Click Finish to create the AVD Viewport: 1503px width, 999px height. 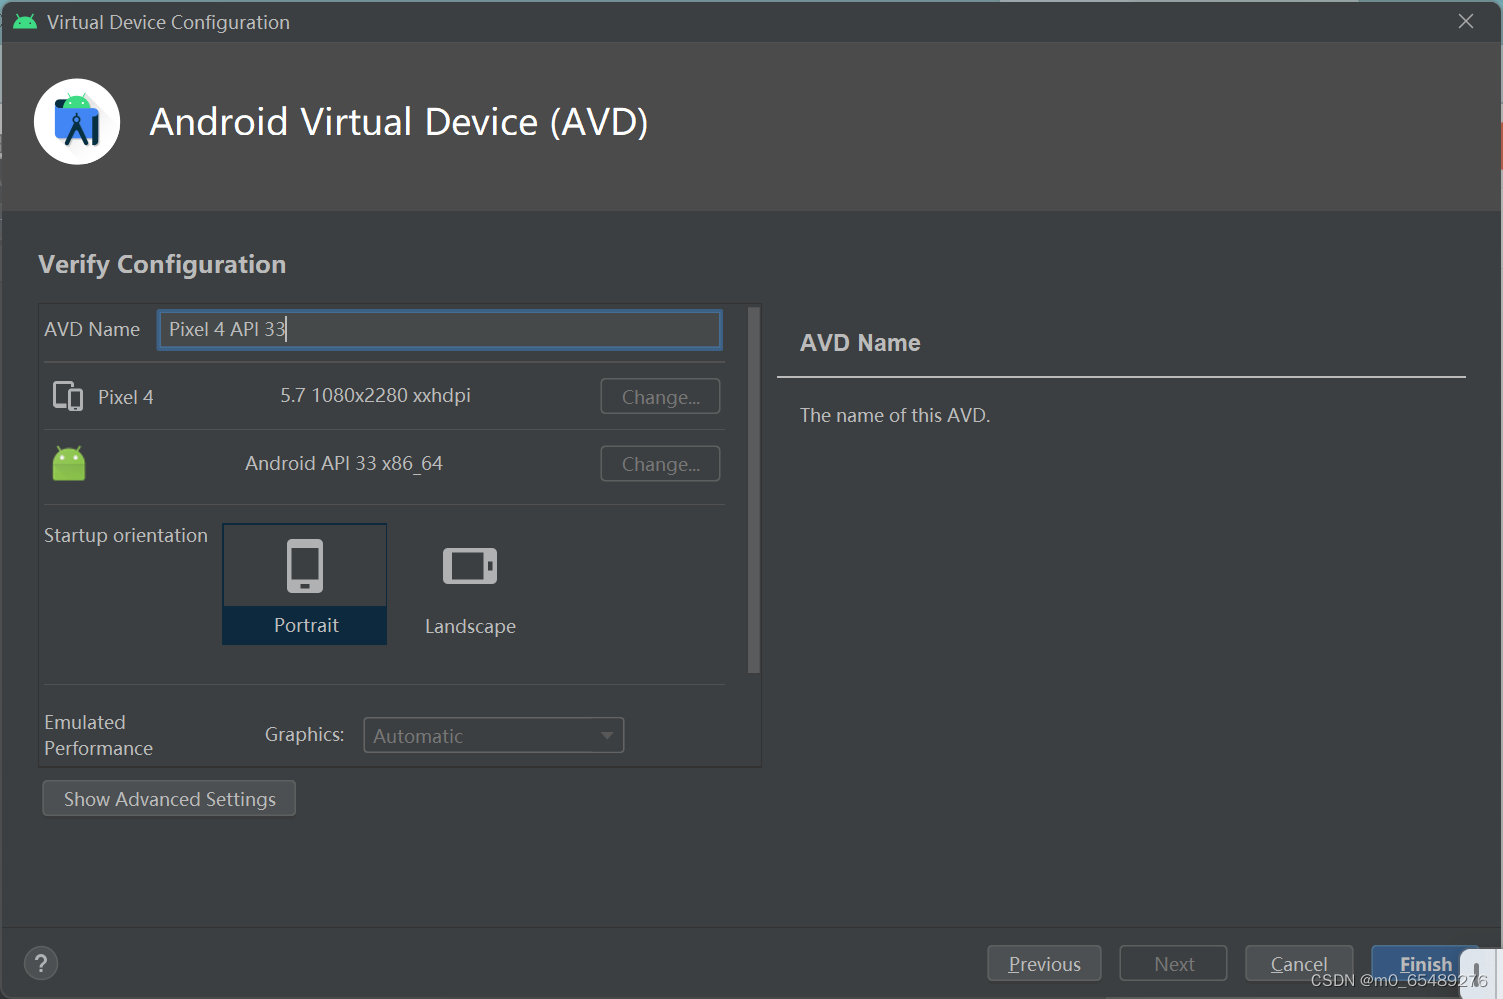(x=1425, y=964)
